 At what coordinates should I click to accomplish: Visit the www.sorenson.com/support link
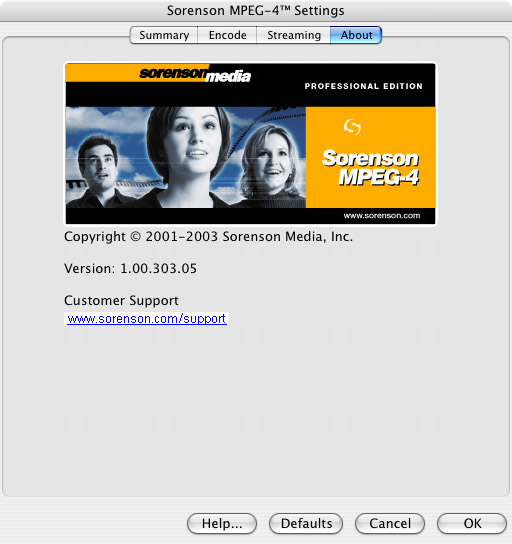click(x=146, y=318)
